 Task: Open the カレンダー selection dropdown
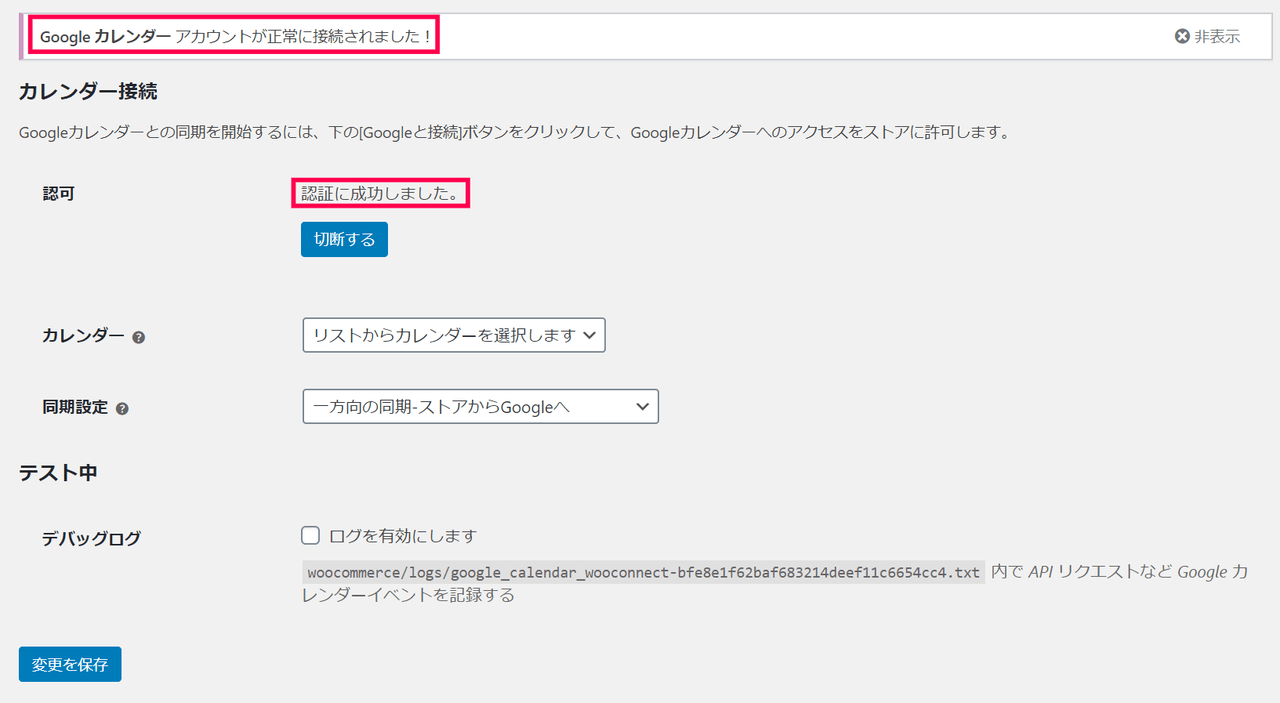454,335
